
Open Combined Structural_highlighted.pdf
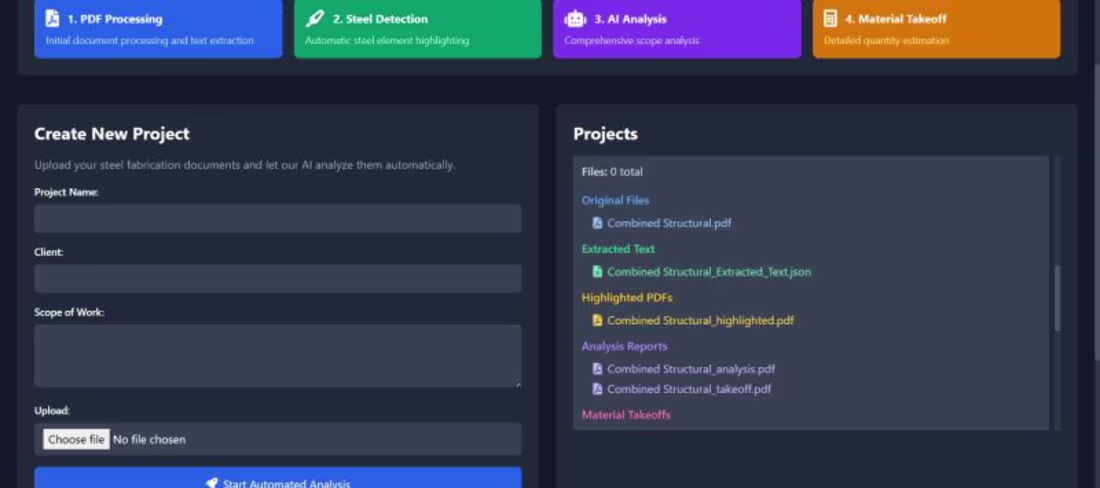point(701,320)
